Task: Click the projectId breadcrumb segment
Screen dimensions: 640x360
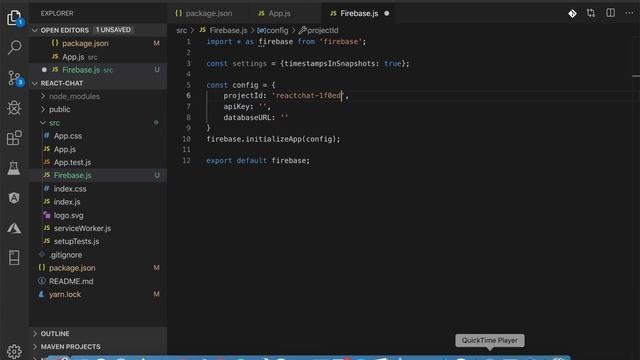Action: point(318,31)
